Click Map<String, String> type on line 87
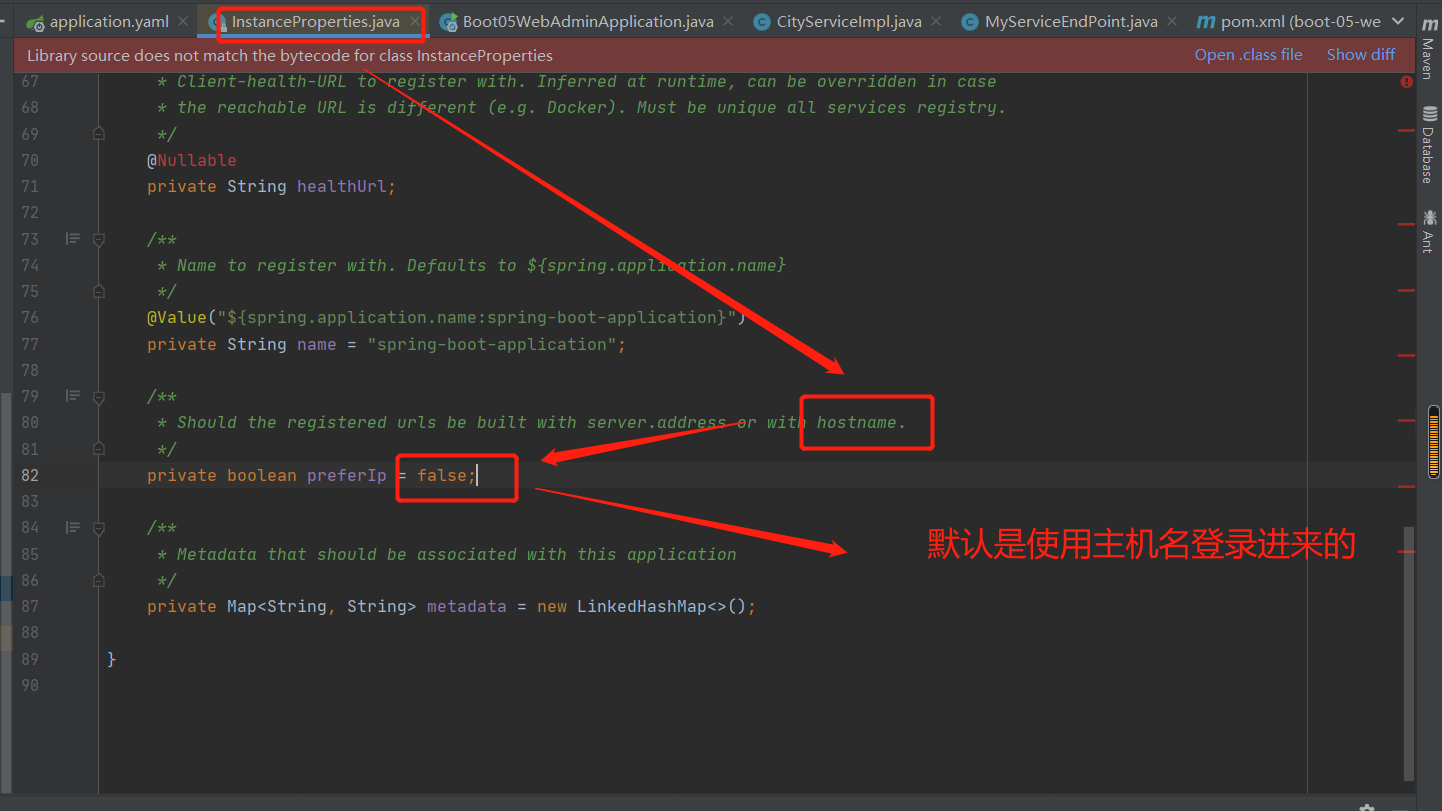Viewport: 1442px width, 811px height. point(321,606)
